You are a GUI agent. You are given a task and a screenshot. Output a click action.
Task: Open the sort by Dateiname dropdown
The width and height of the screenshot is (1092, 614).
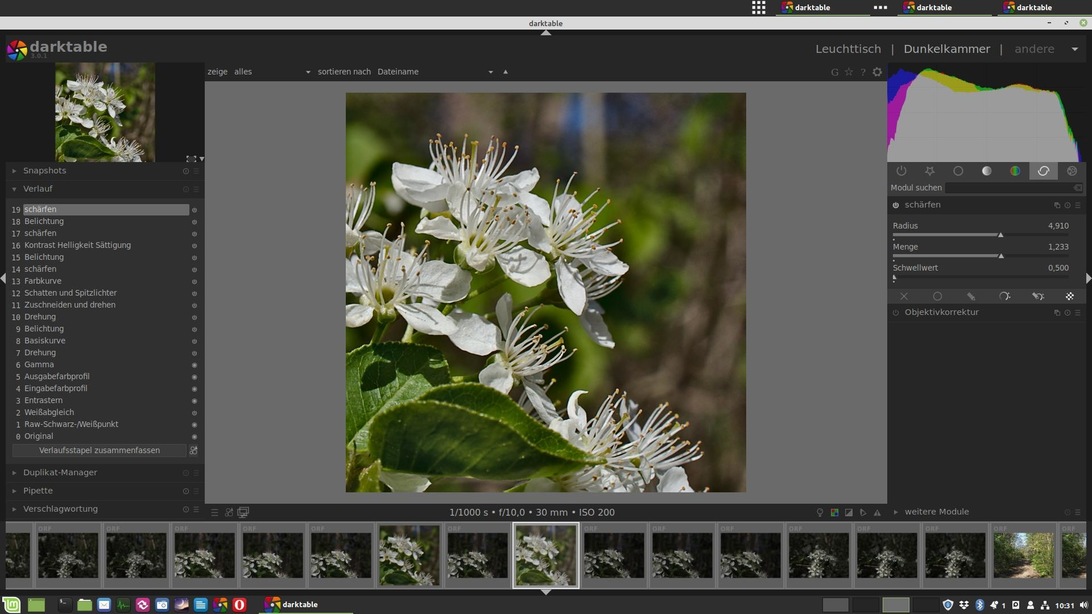tap(434, 72)
